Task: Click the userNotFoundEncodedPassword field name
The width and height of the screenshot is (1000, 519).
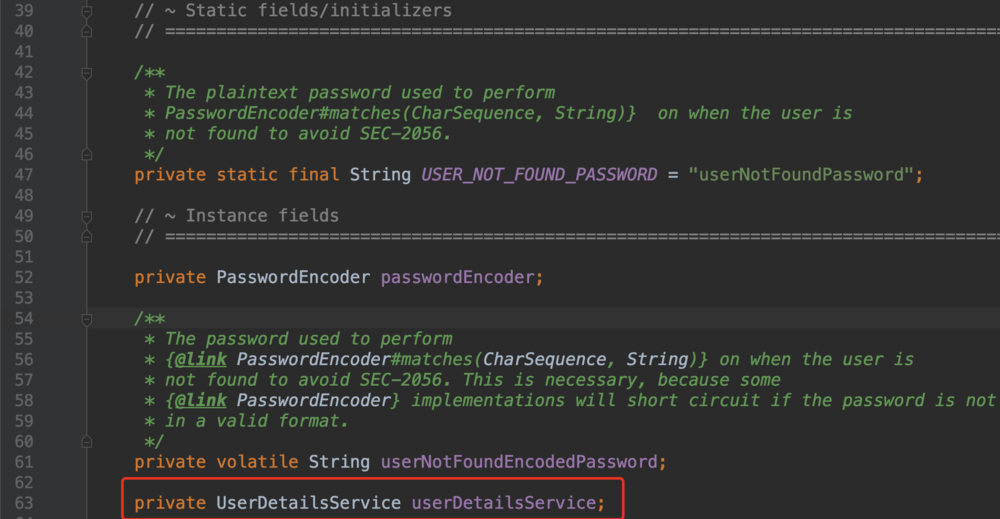Action: [519, 462]
